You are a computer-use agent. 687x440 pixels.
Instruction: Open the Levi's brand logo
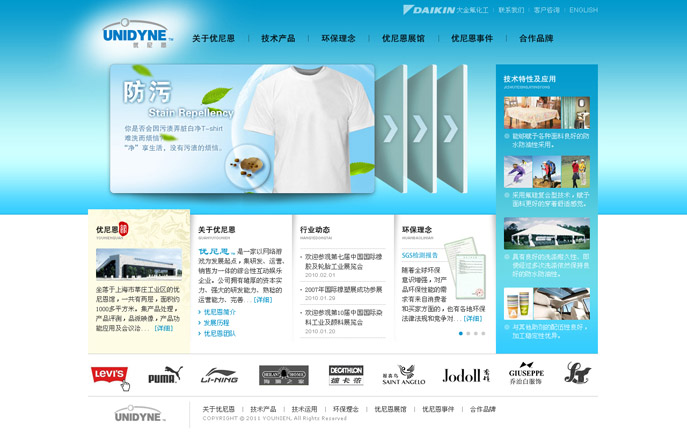(x=110, y=376)
